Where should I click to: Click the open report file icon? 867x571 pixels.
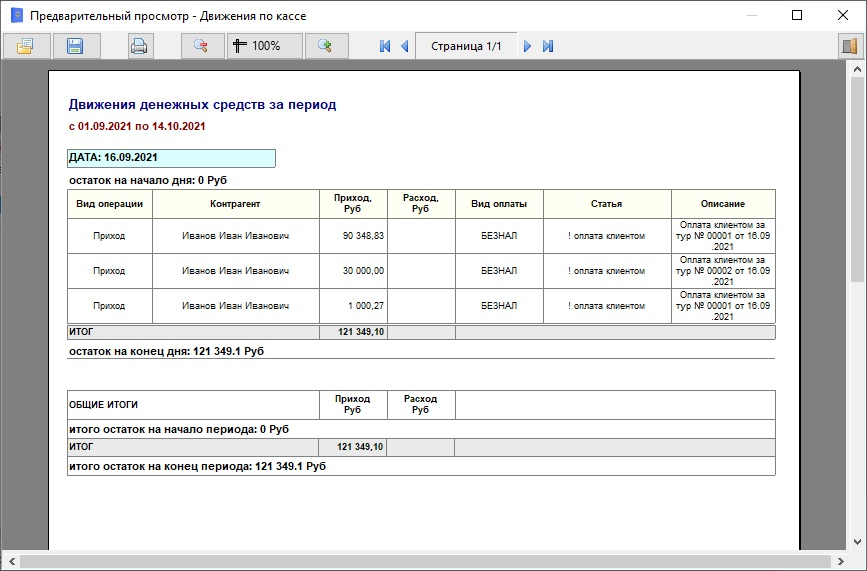[x=25, y=46]
